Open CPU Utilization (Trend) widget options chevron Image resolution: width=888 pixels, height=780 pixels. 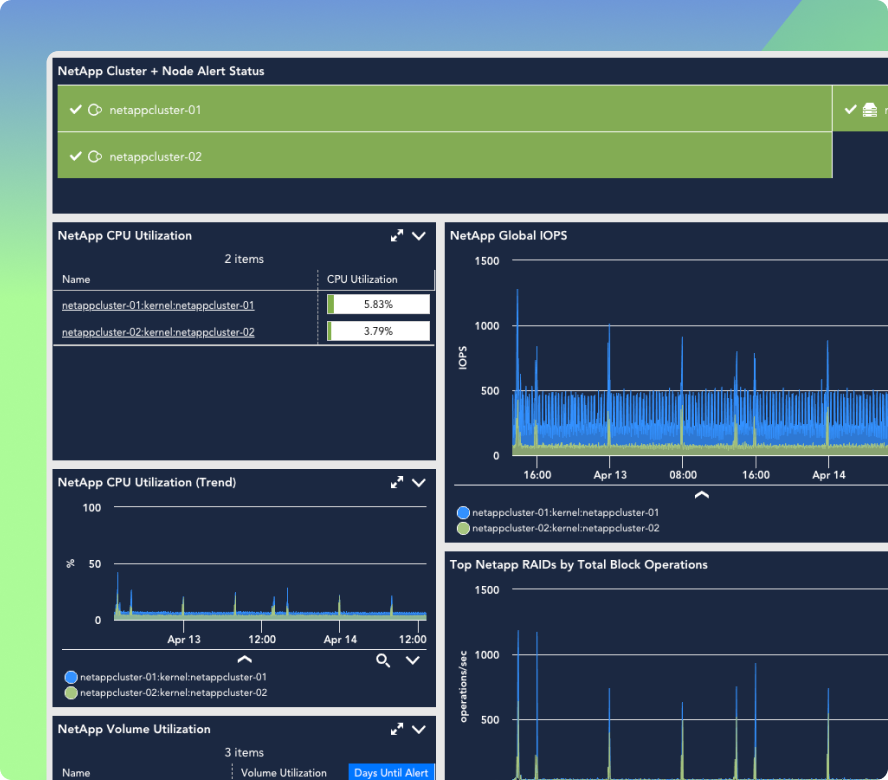[419, 483]
